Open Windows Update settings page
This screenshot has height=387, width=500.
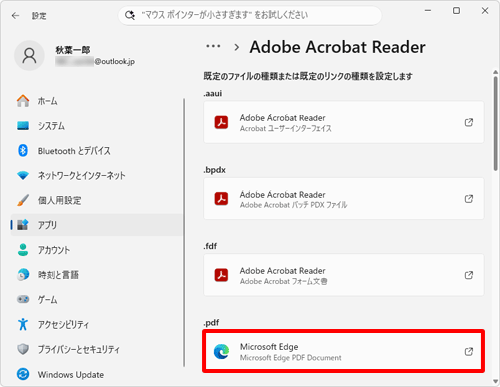click(97, 374)
